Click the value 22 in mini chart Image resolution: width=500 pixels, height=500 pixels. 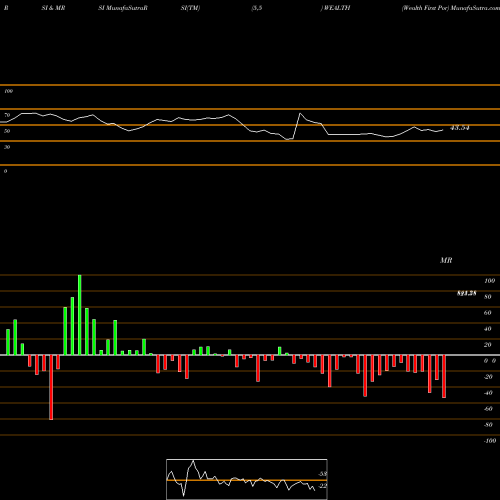point(323,486)
